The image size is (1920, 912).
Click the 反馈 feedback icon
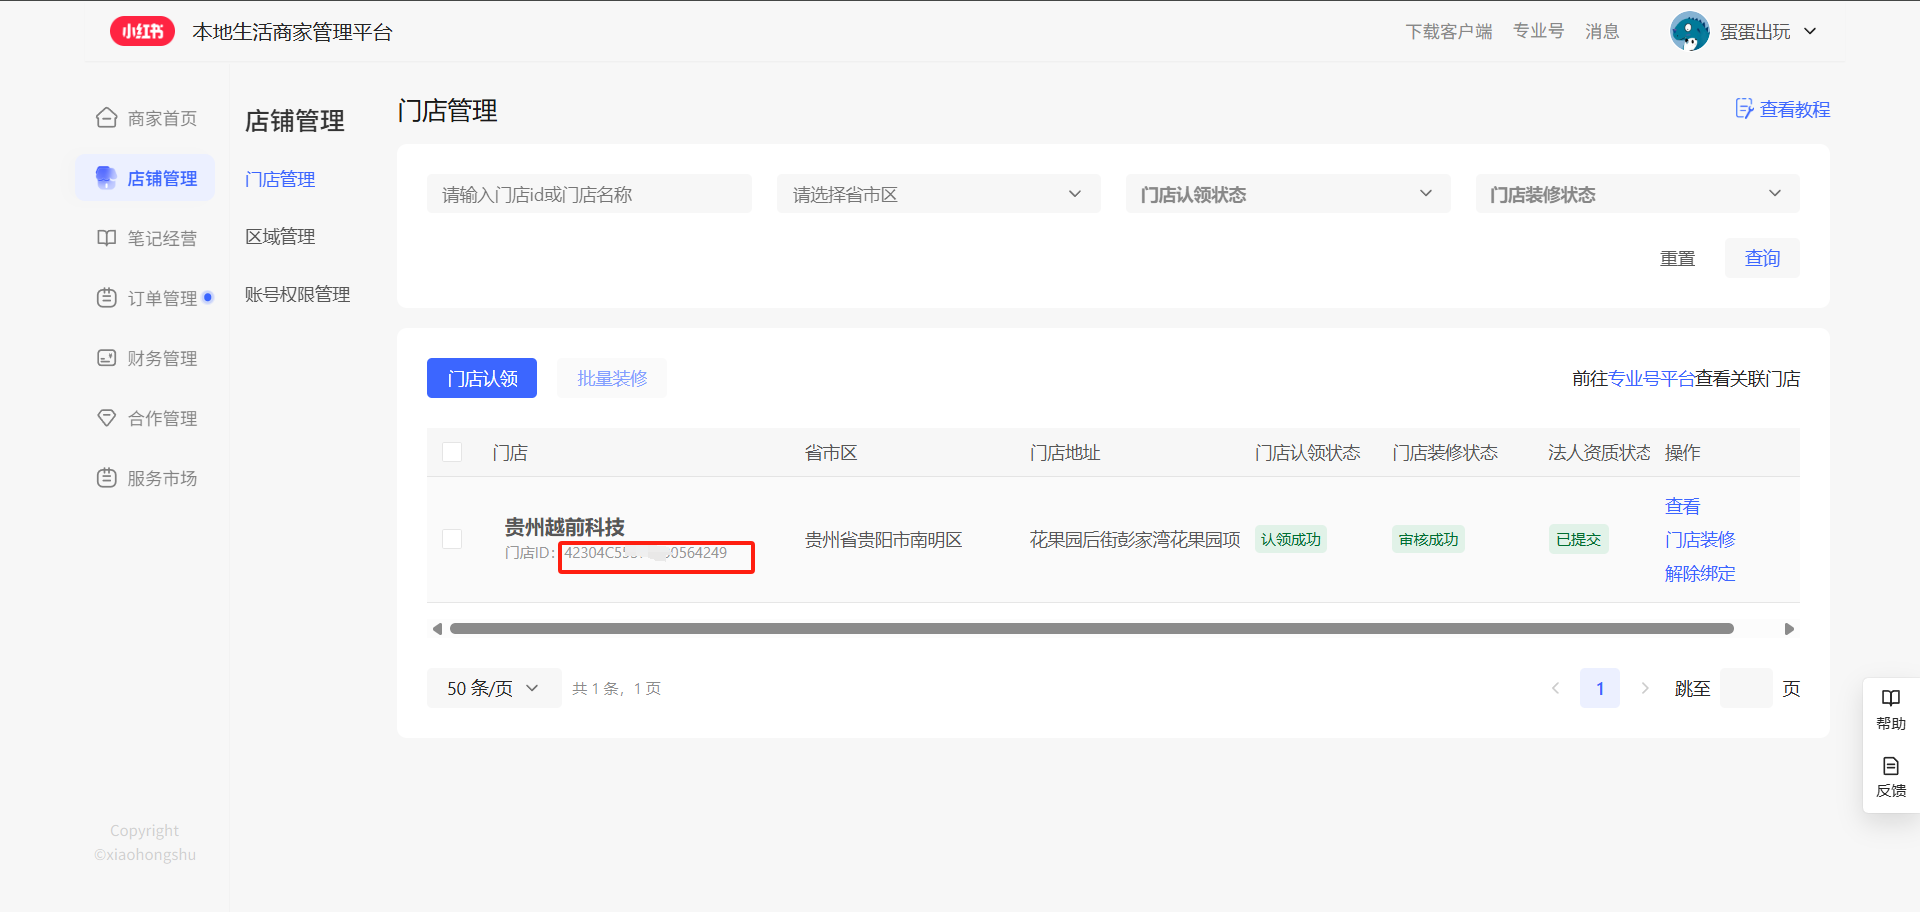pos(1890,767)
